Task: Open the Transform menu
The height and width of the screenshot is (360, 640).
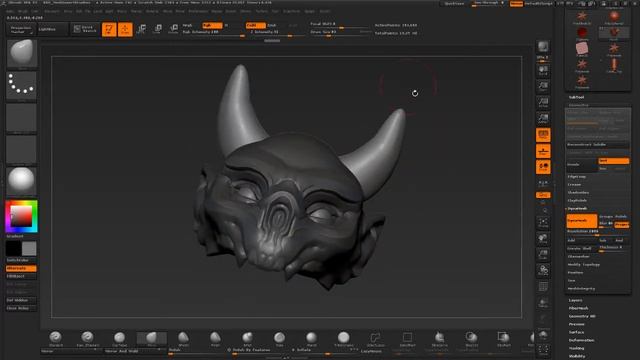Action: 291,11
